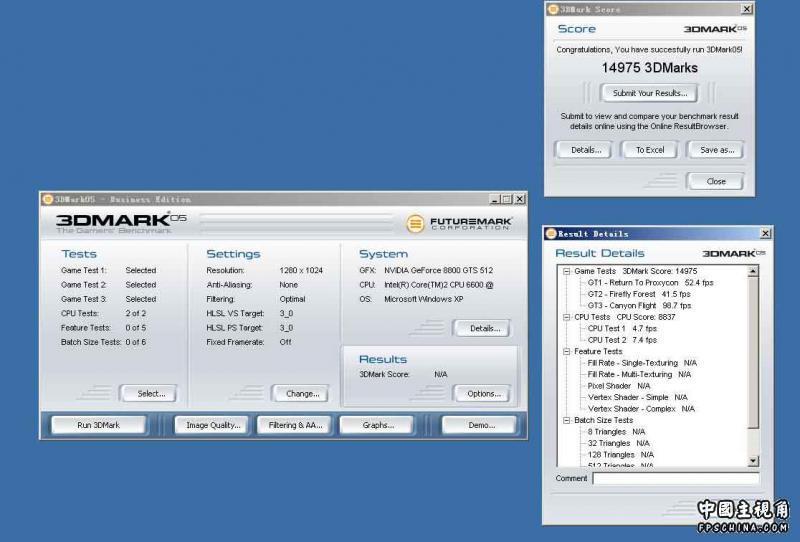The image size is (800, 542).
Task: Click Filtering value Optimal
Action: click(x=292, y=299)
